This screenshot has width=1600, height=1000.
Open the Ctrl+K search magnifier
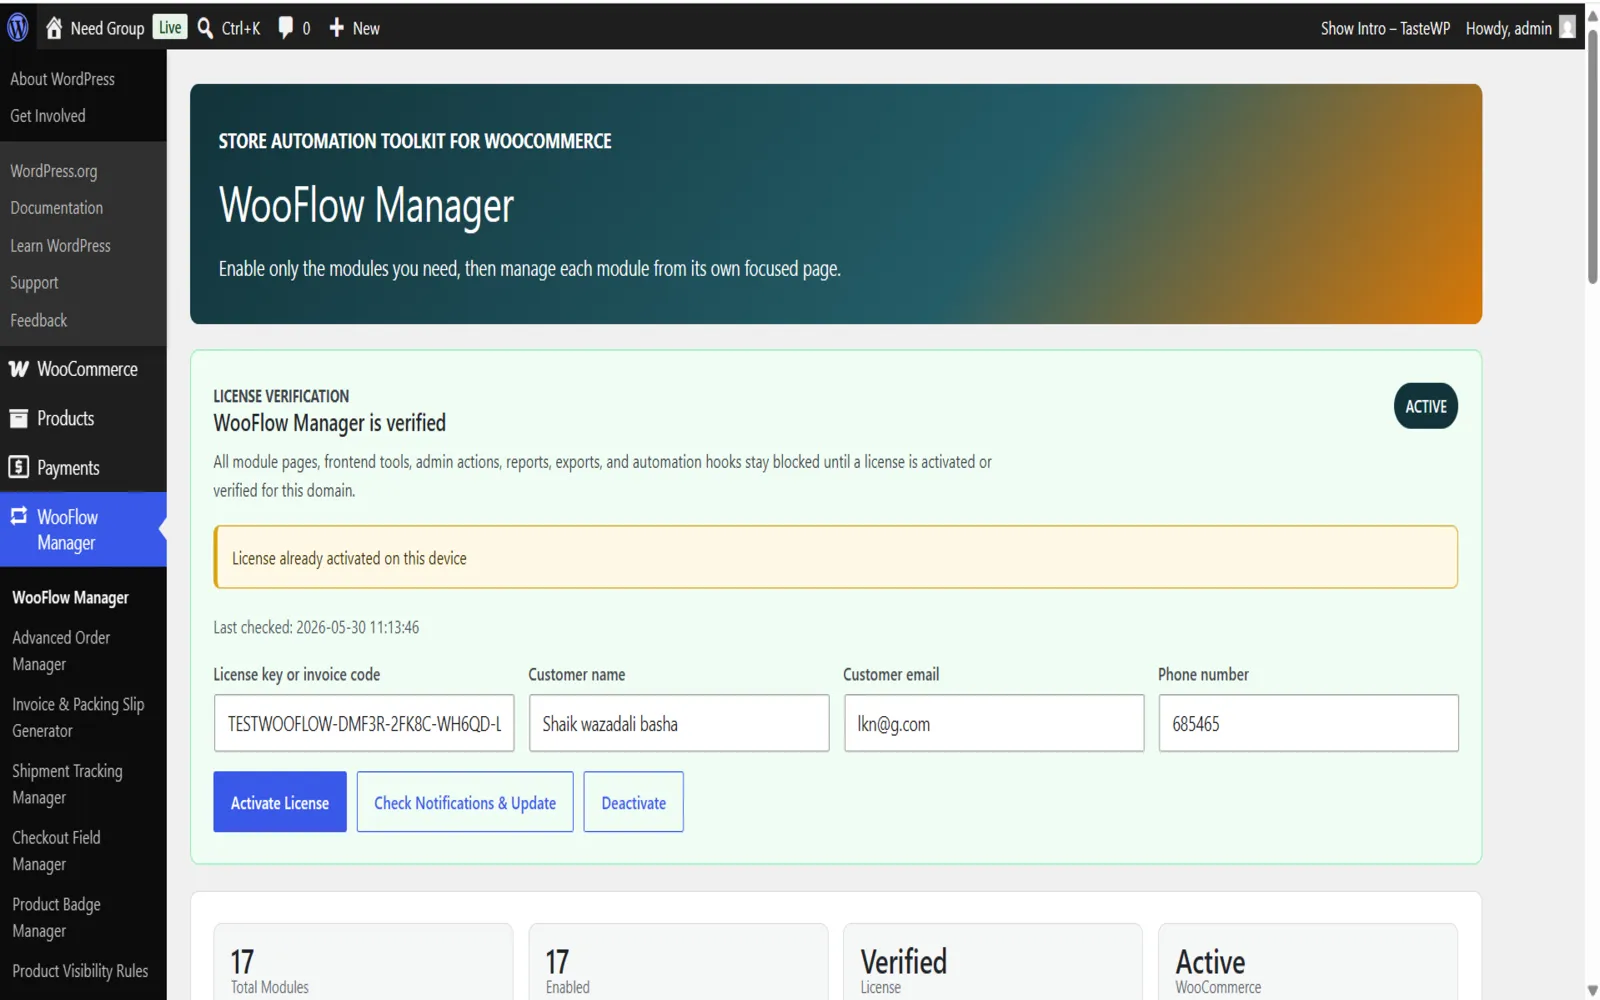pyautogui.click(x=205, y=28)
